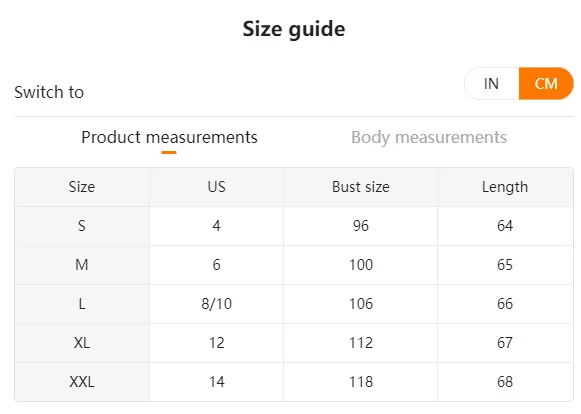
Task: Click the 8/10 US size cell
Action: pyautogui.click(x=216, y=304)
